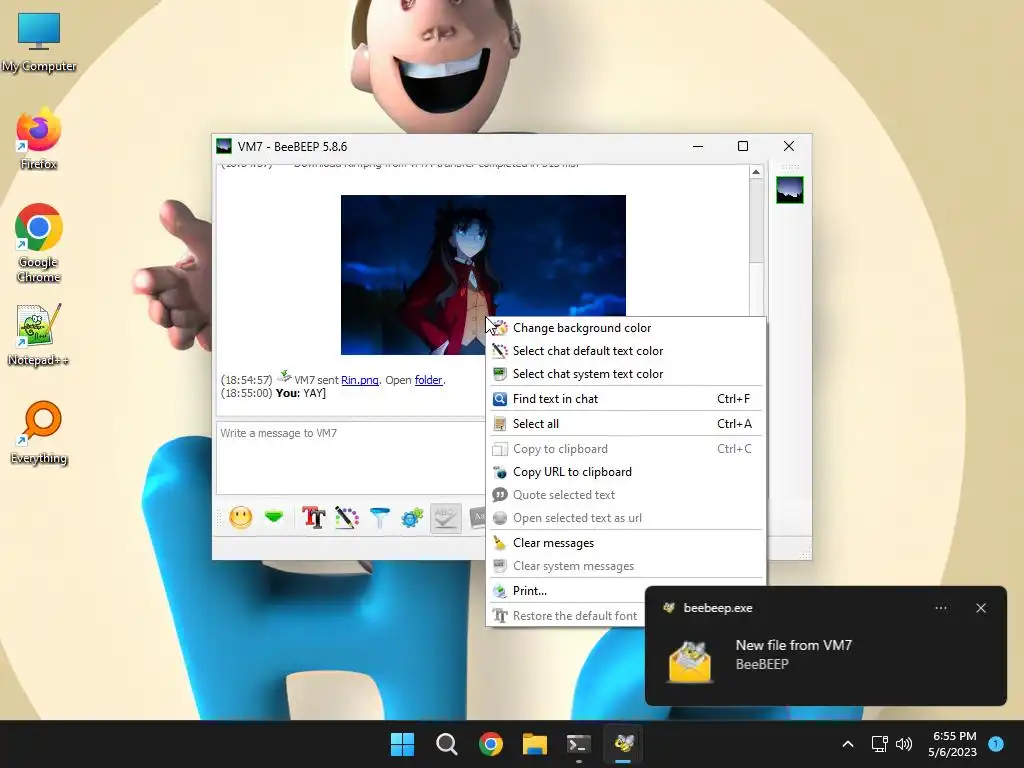Image resolution: width=1024 pixels, height=768 pixels.
Task: Select the Google Chrome desktop shortcut
Action: pyautogui.click(x=39, y=244)
